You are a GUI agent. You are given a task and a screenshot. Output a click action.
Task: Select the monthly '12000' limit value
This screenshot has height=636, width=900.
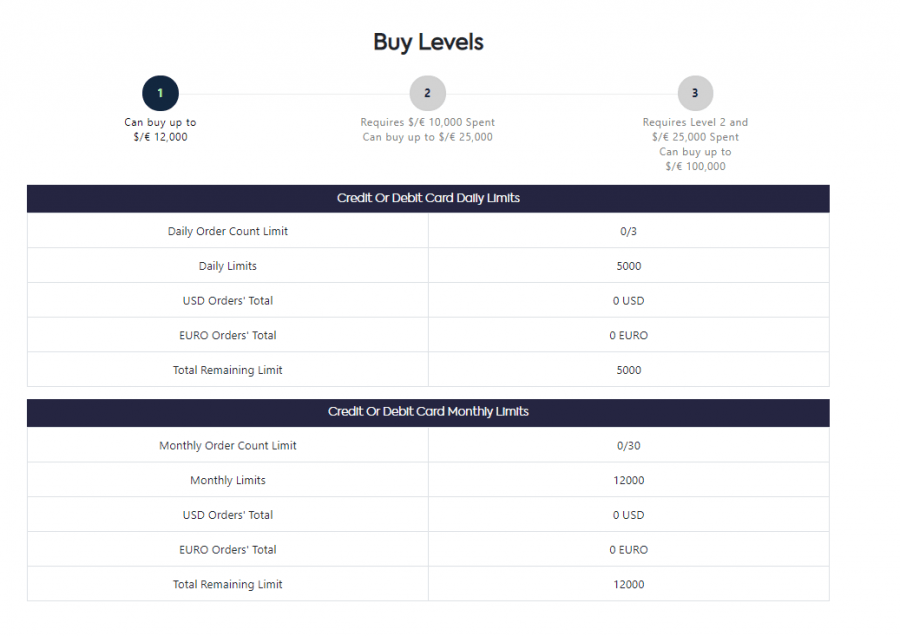tap(629, 480)
